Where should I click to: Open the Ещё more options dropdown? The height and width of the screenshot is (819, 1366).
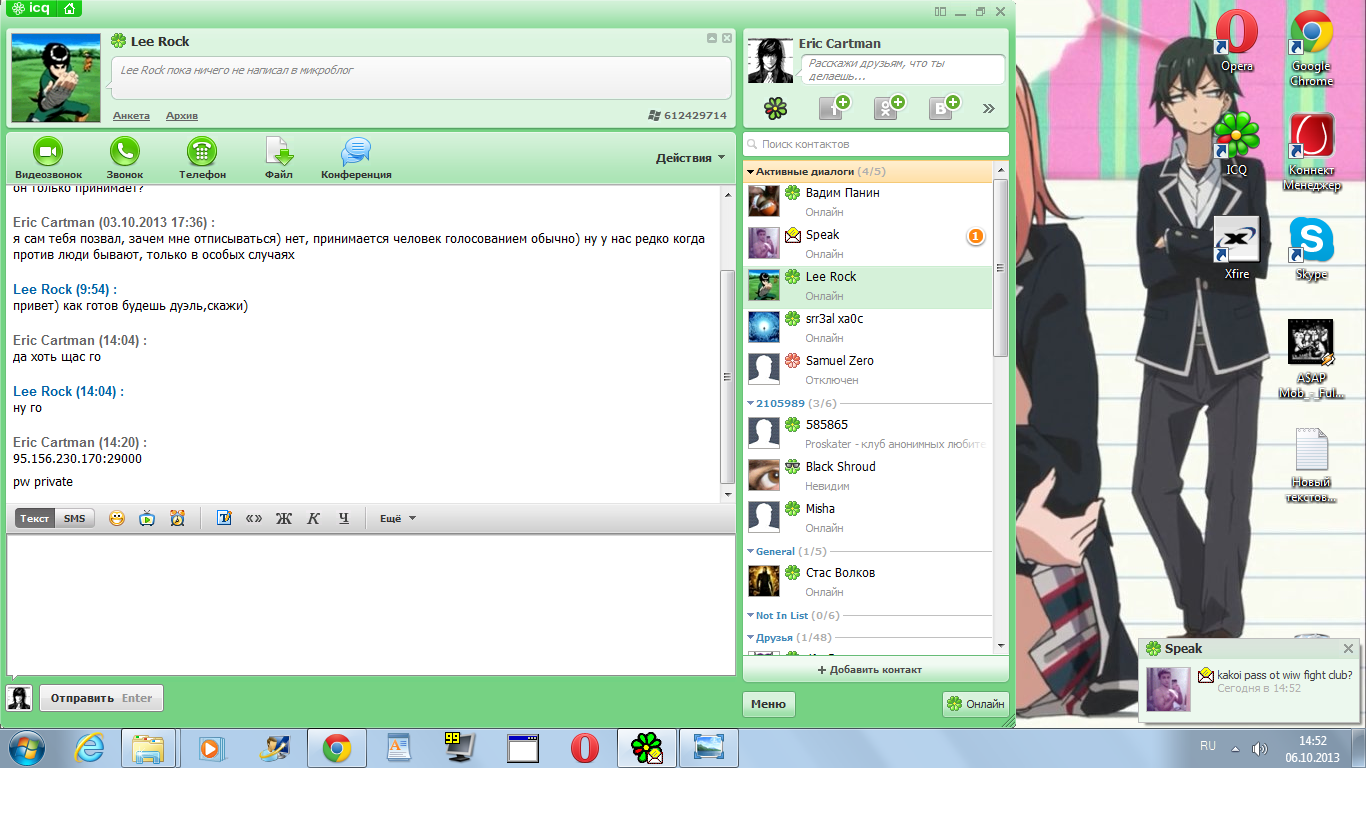click(398, 518)
